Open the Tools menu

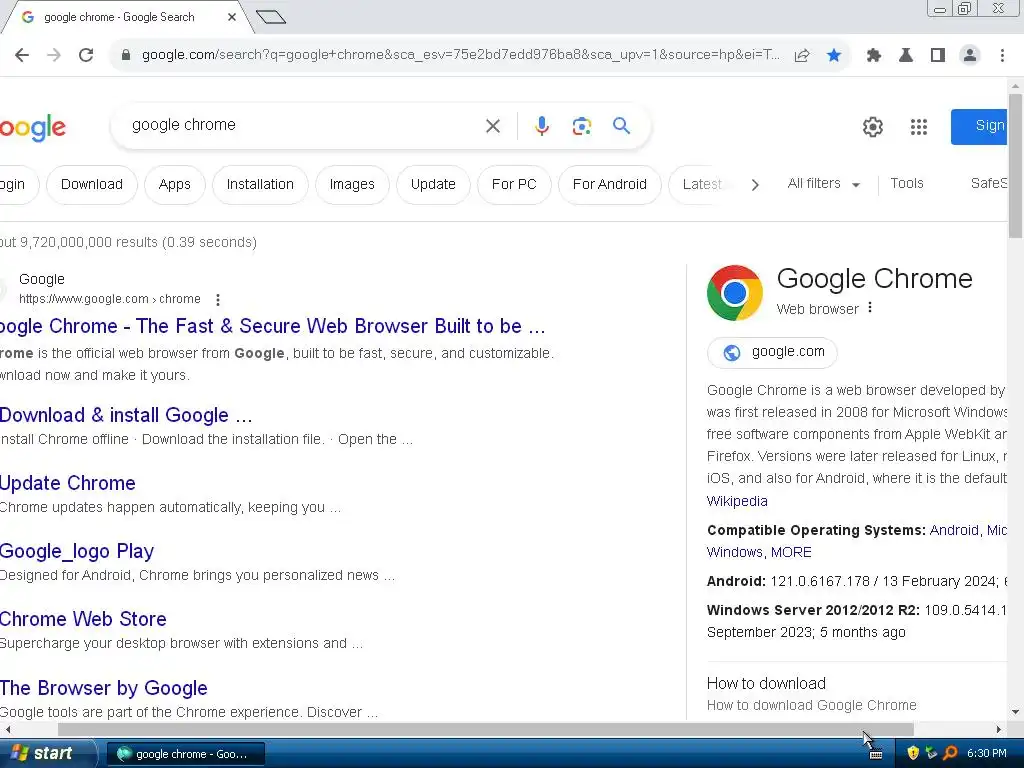click(x=906, y=184)
